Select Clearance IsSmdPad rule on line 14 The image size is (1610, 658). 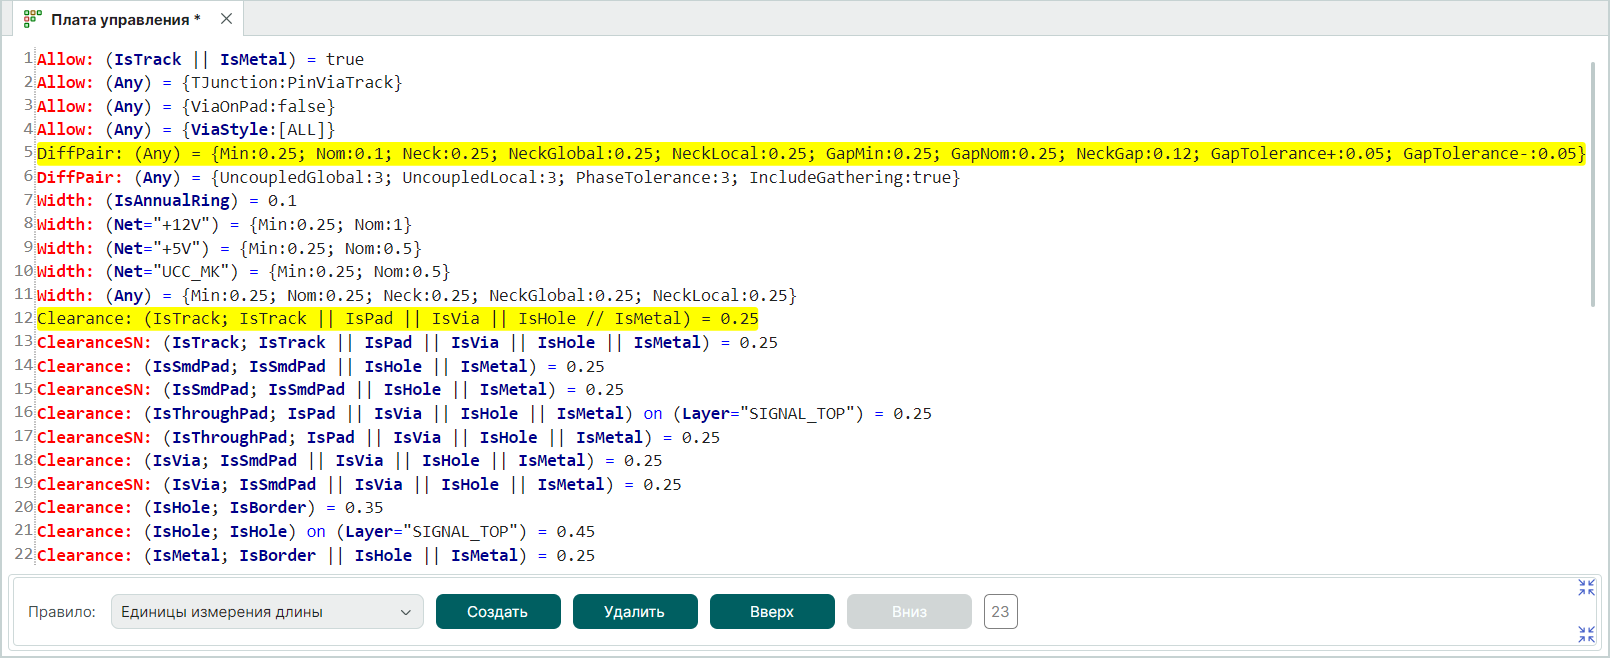(x=321, y=366)
